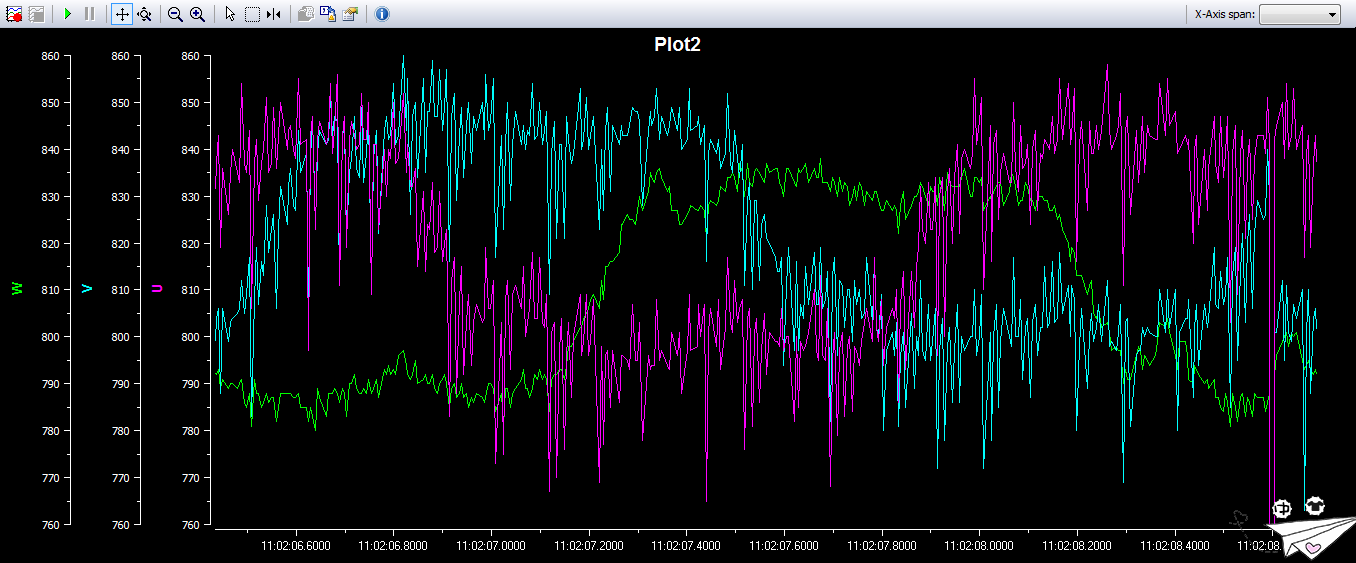Click the cyan V axis label
This screenshot has height=563, width=1356.
(87, 289)
